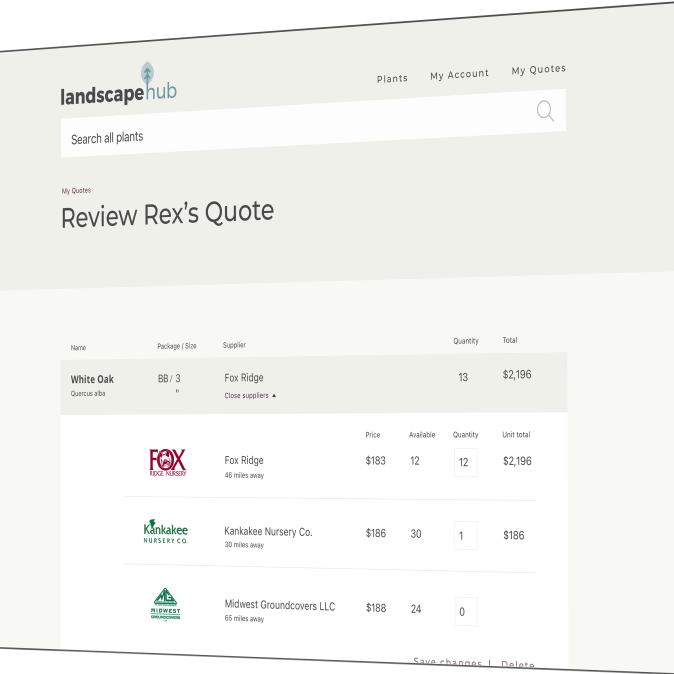The image size is (674, 674).
Task: Click the Midwest Groundcovers logo
Action: pos(165,605)
